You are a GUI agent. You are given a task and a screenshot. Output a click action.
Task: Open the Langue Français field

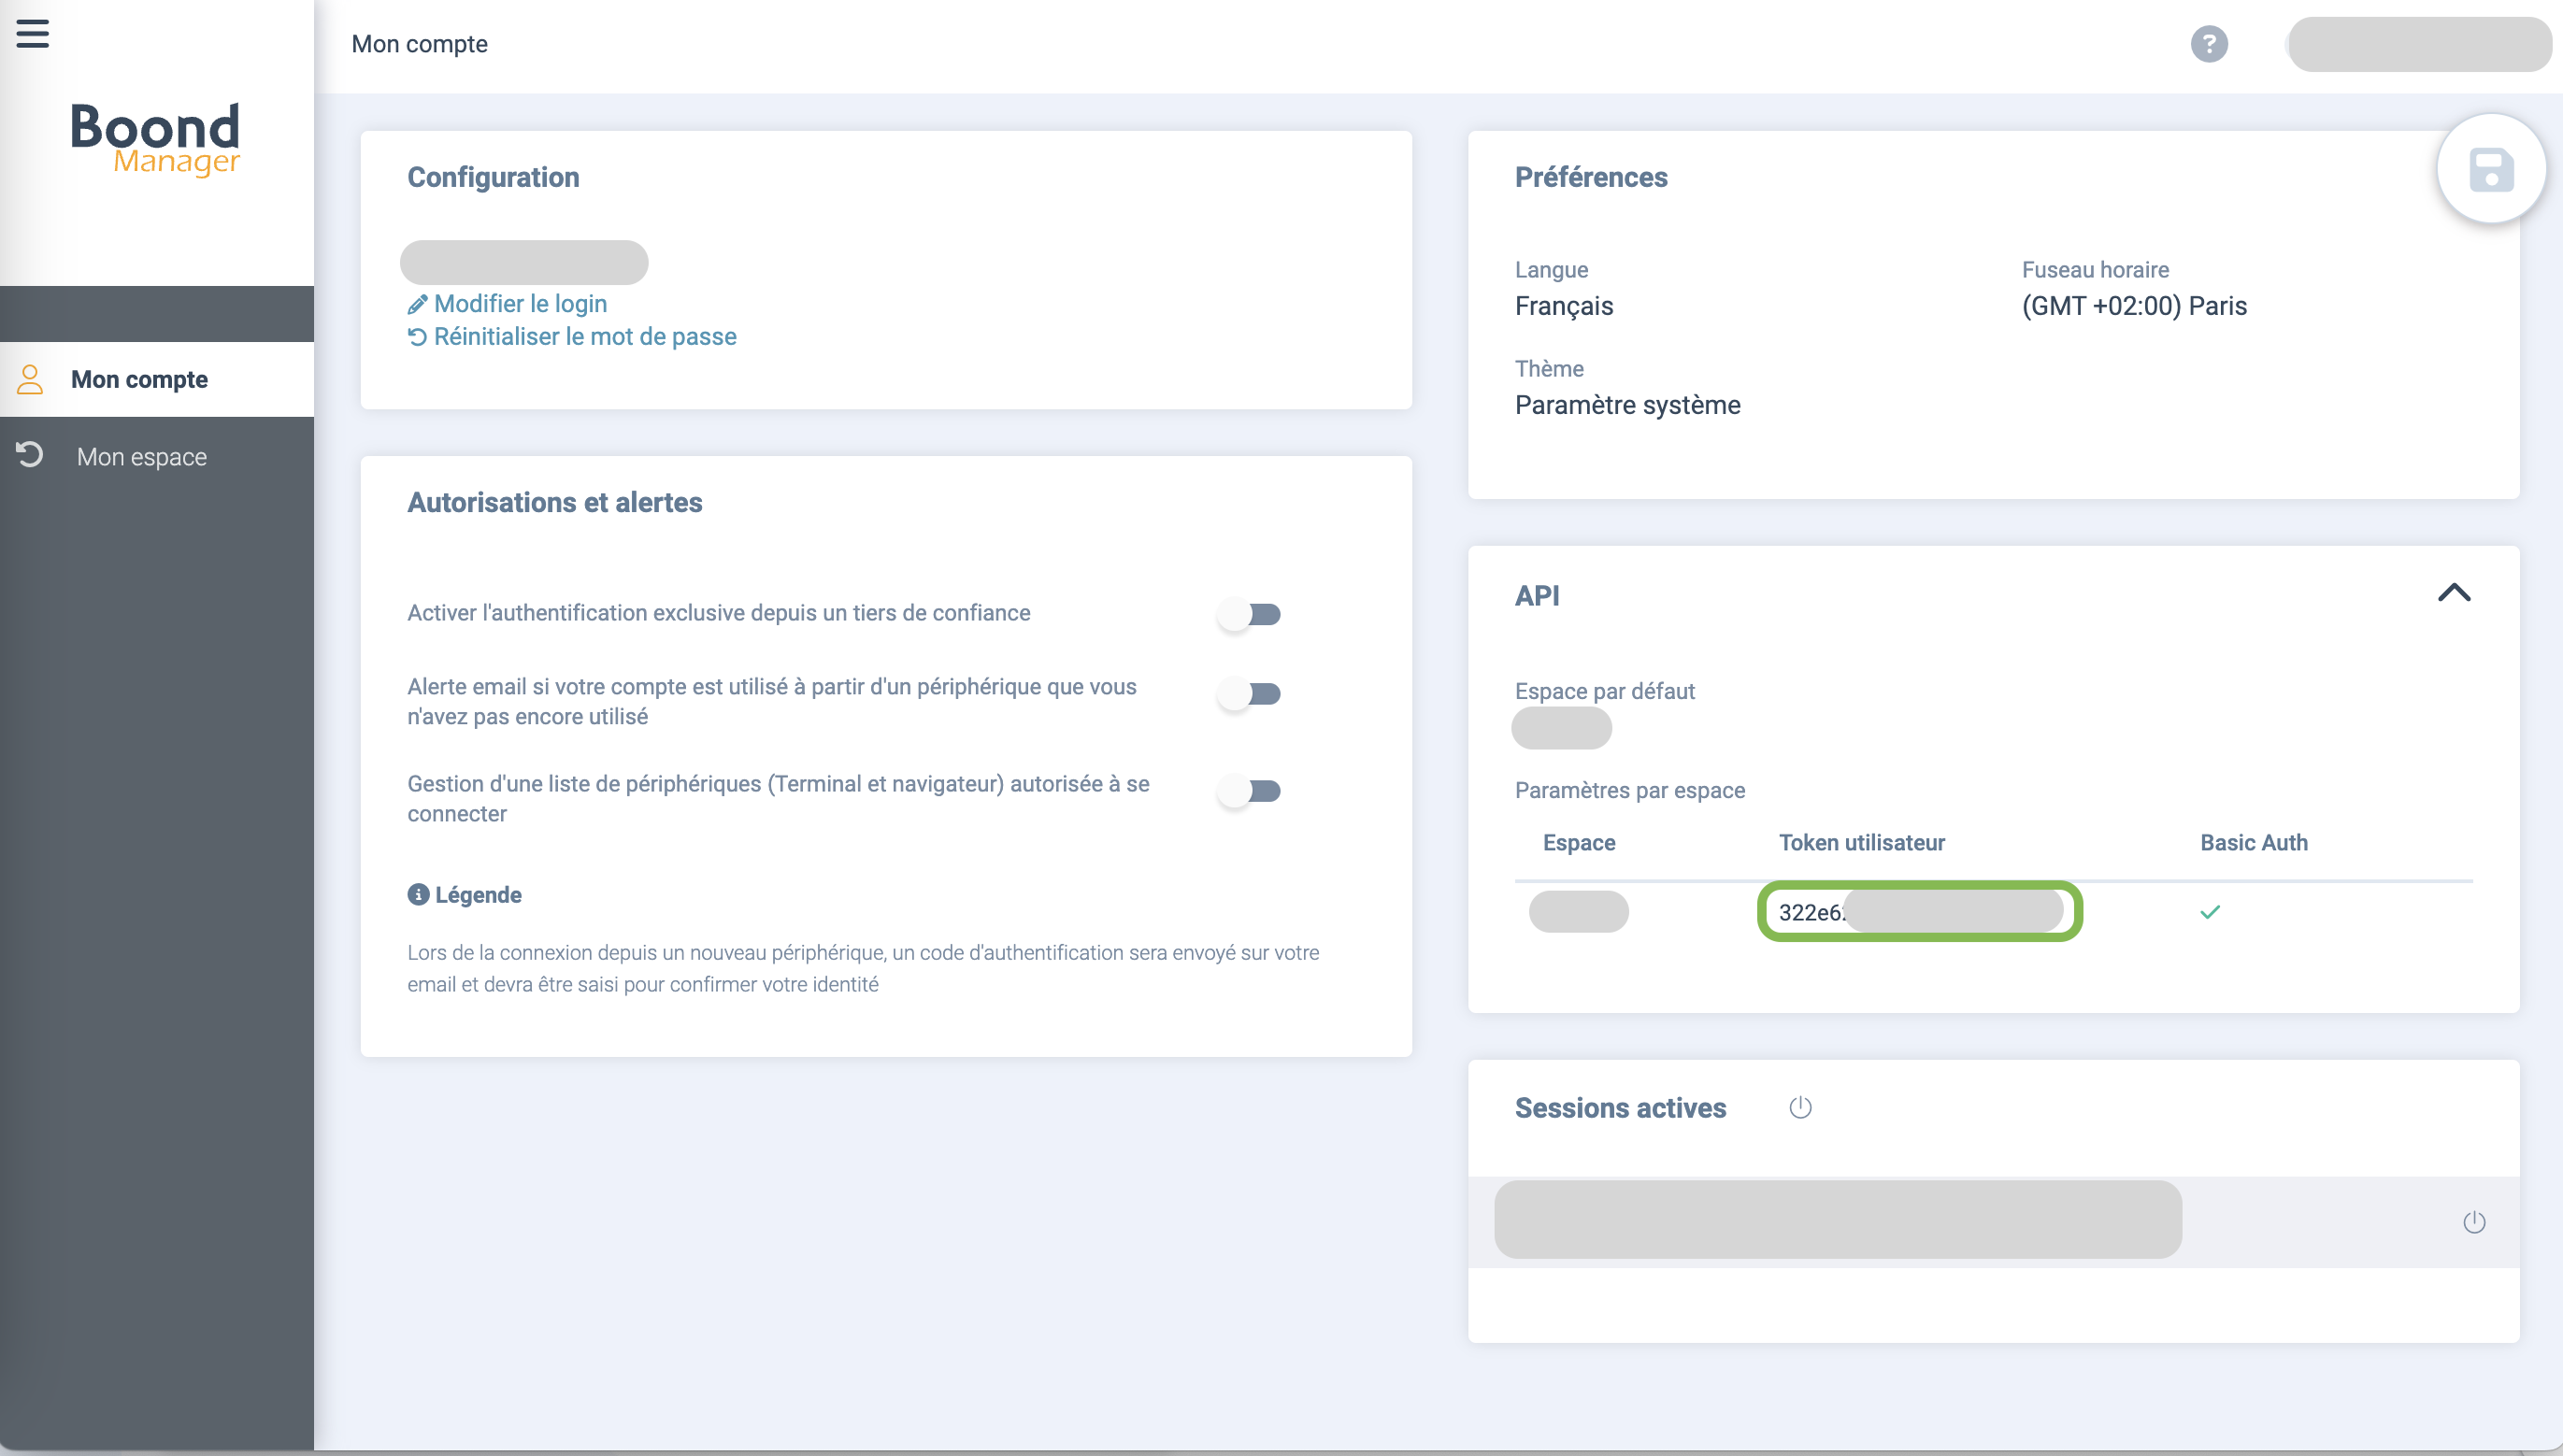(1563, 306)
